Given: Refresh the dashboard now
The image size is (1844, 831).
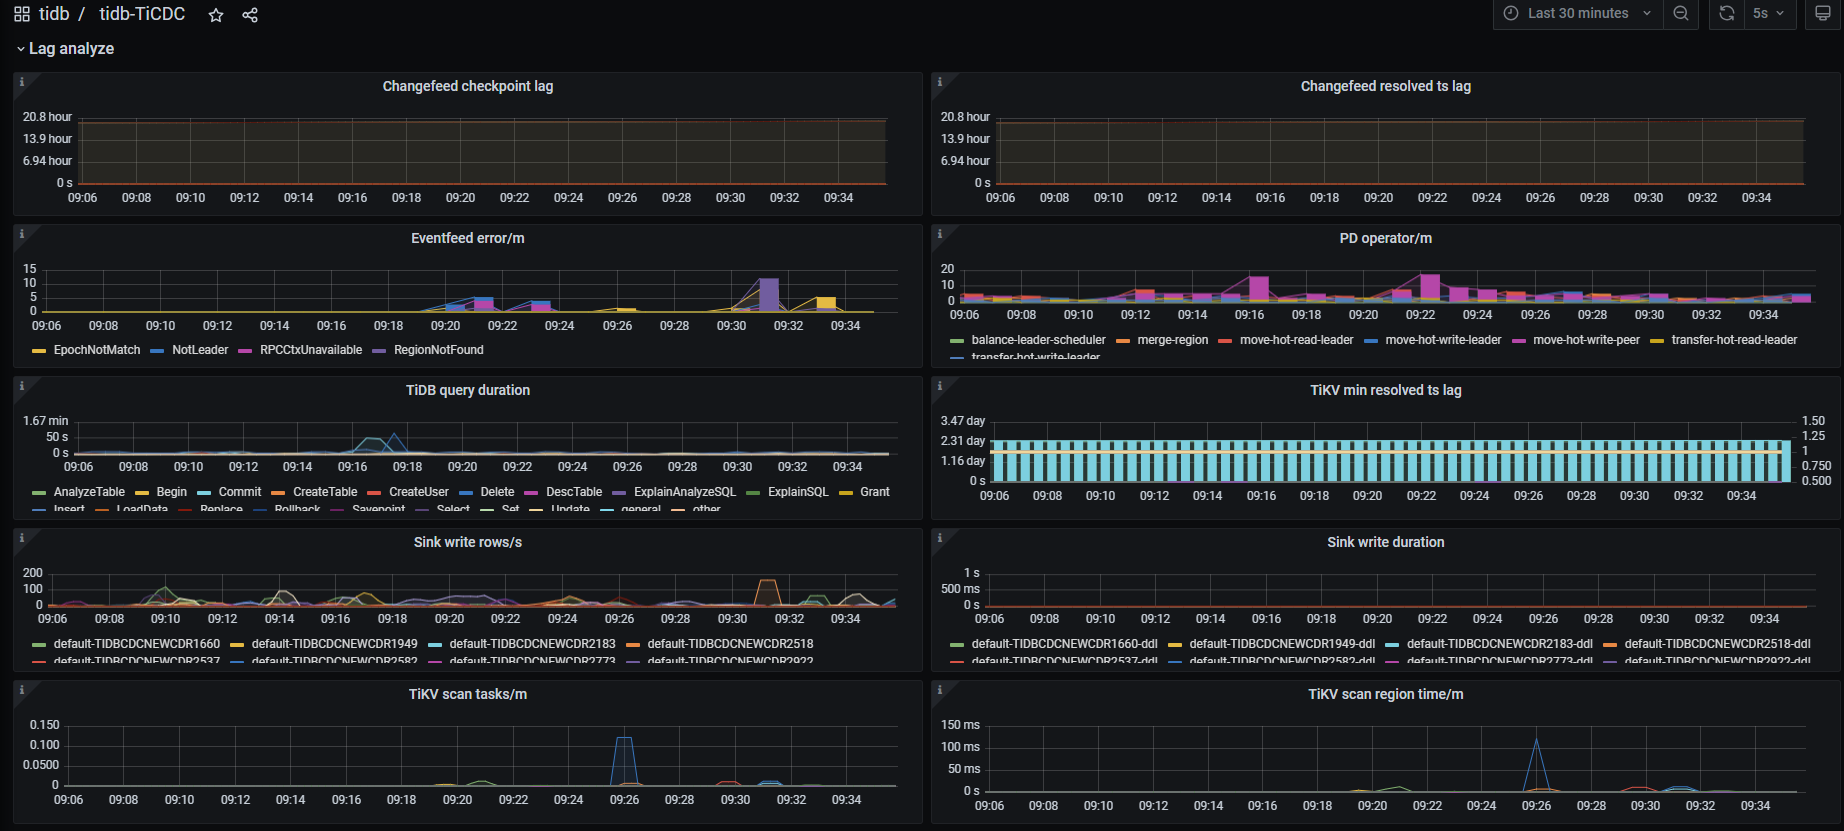Looking at the screenshot, I should pos(1726,14).
